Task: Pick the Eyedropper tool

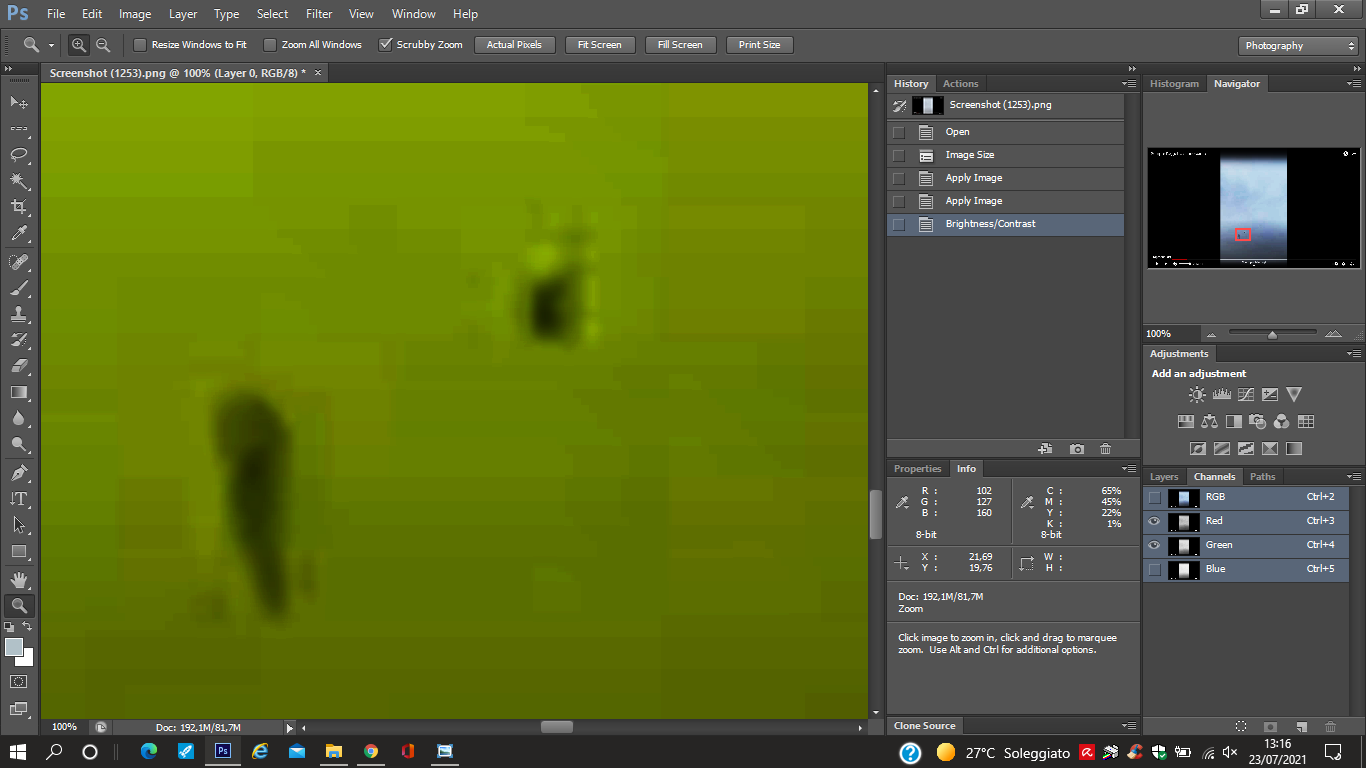Action: [x=18, y=234]
